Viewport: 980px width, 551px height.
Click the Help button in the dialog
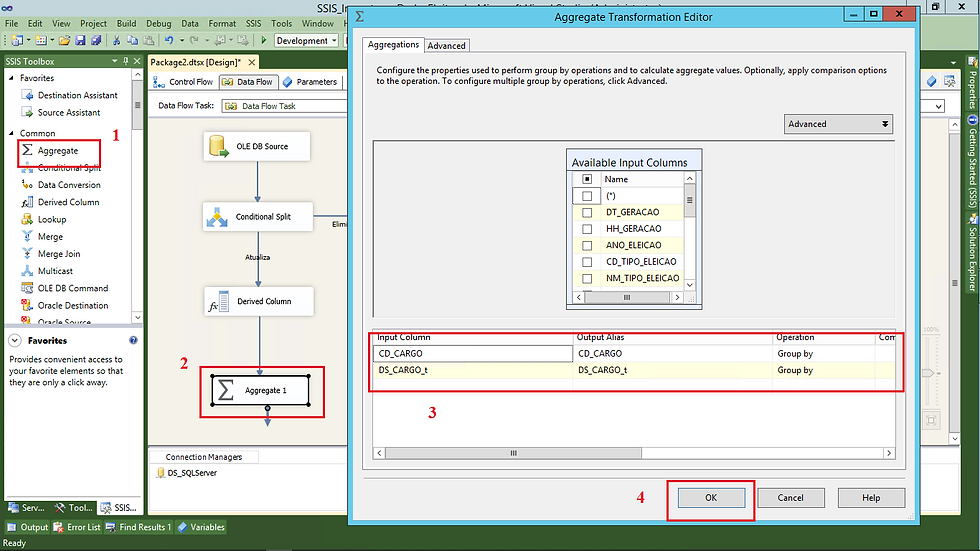tap(871, 498)
